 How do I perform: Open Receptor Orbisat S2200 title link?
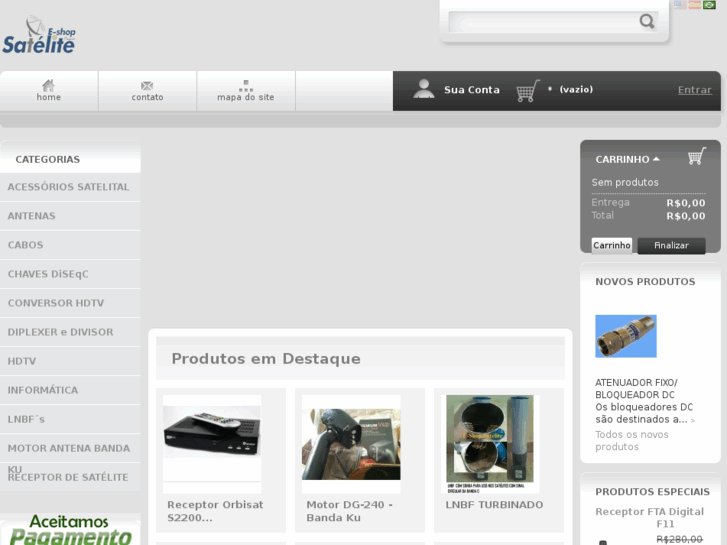(215, 511)
